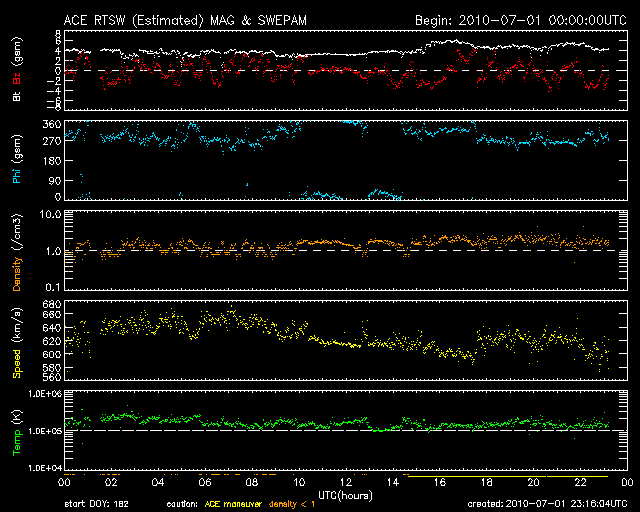Click the 680 value on Speed axis
This screenshot has width=640, height=512.
pos(52,304)
